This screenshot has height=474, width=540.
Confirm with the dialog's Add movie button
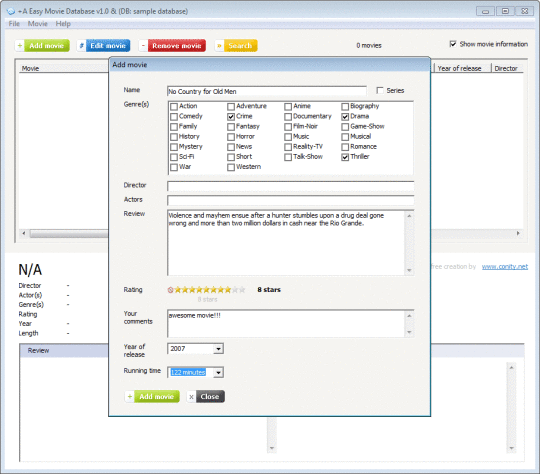tap(156, 396)
